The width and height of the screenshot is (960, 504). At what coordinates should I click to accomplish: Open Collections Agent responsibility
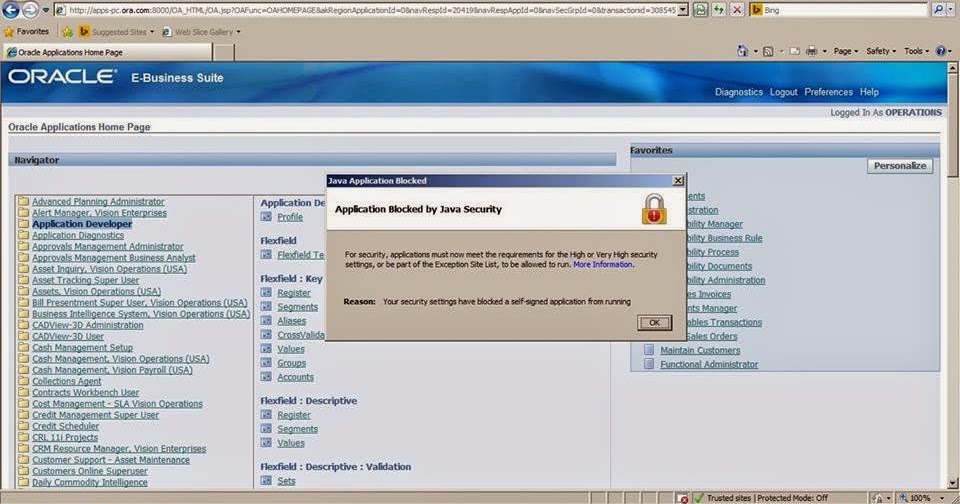[67, 381]
